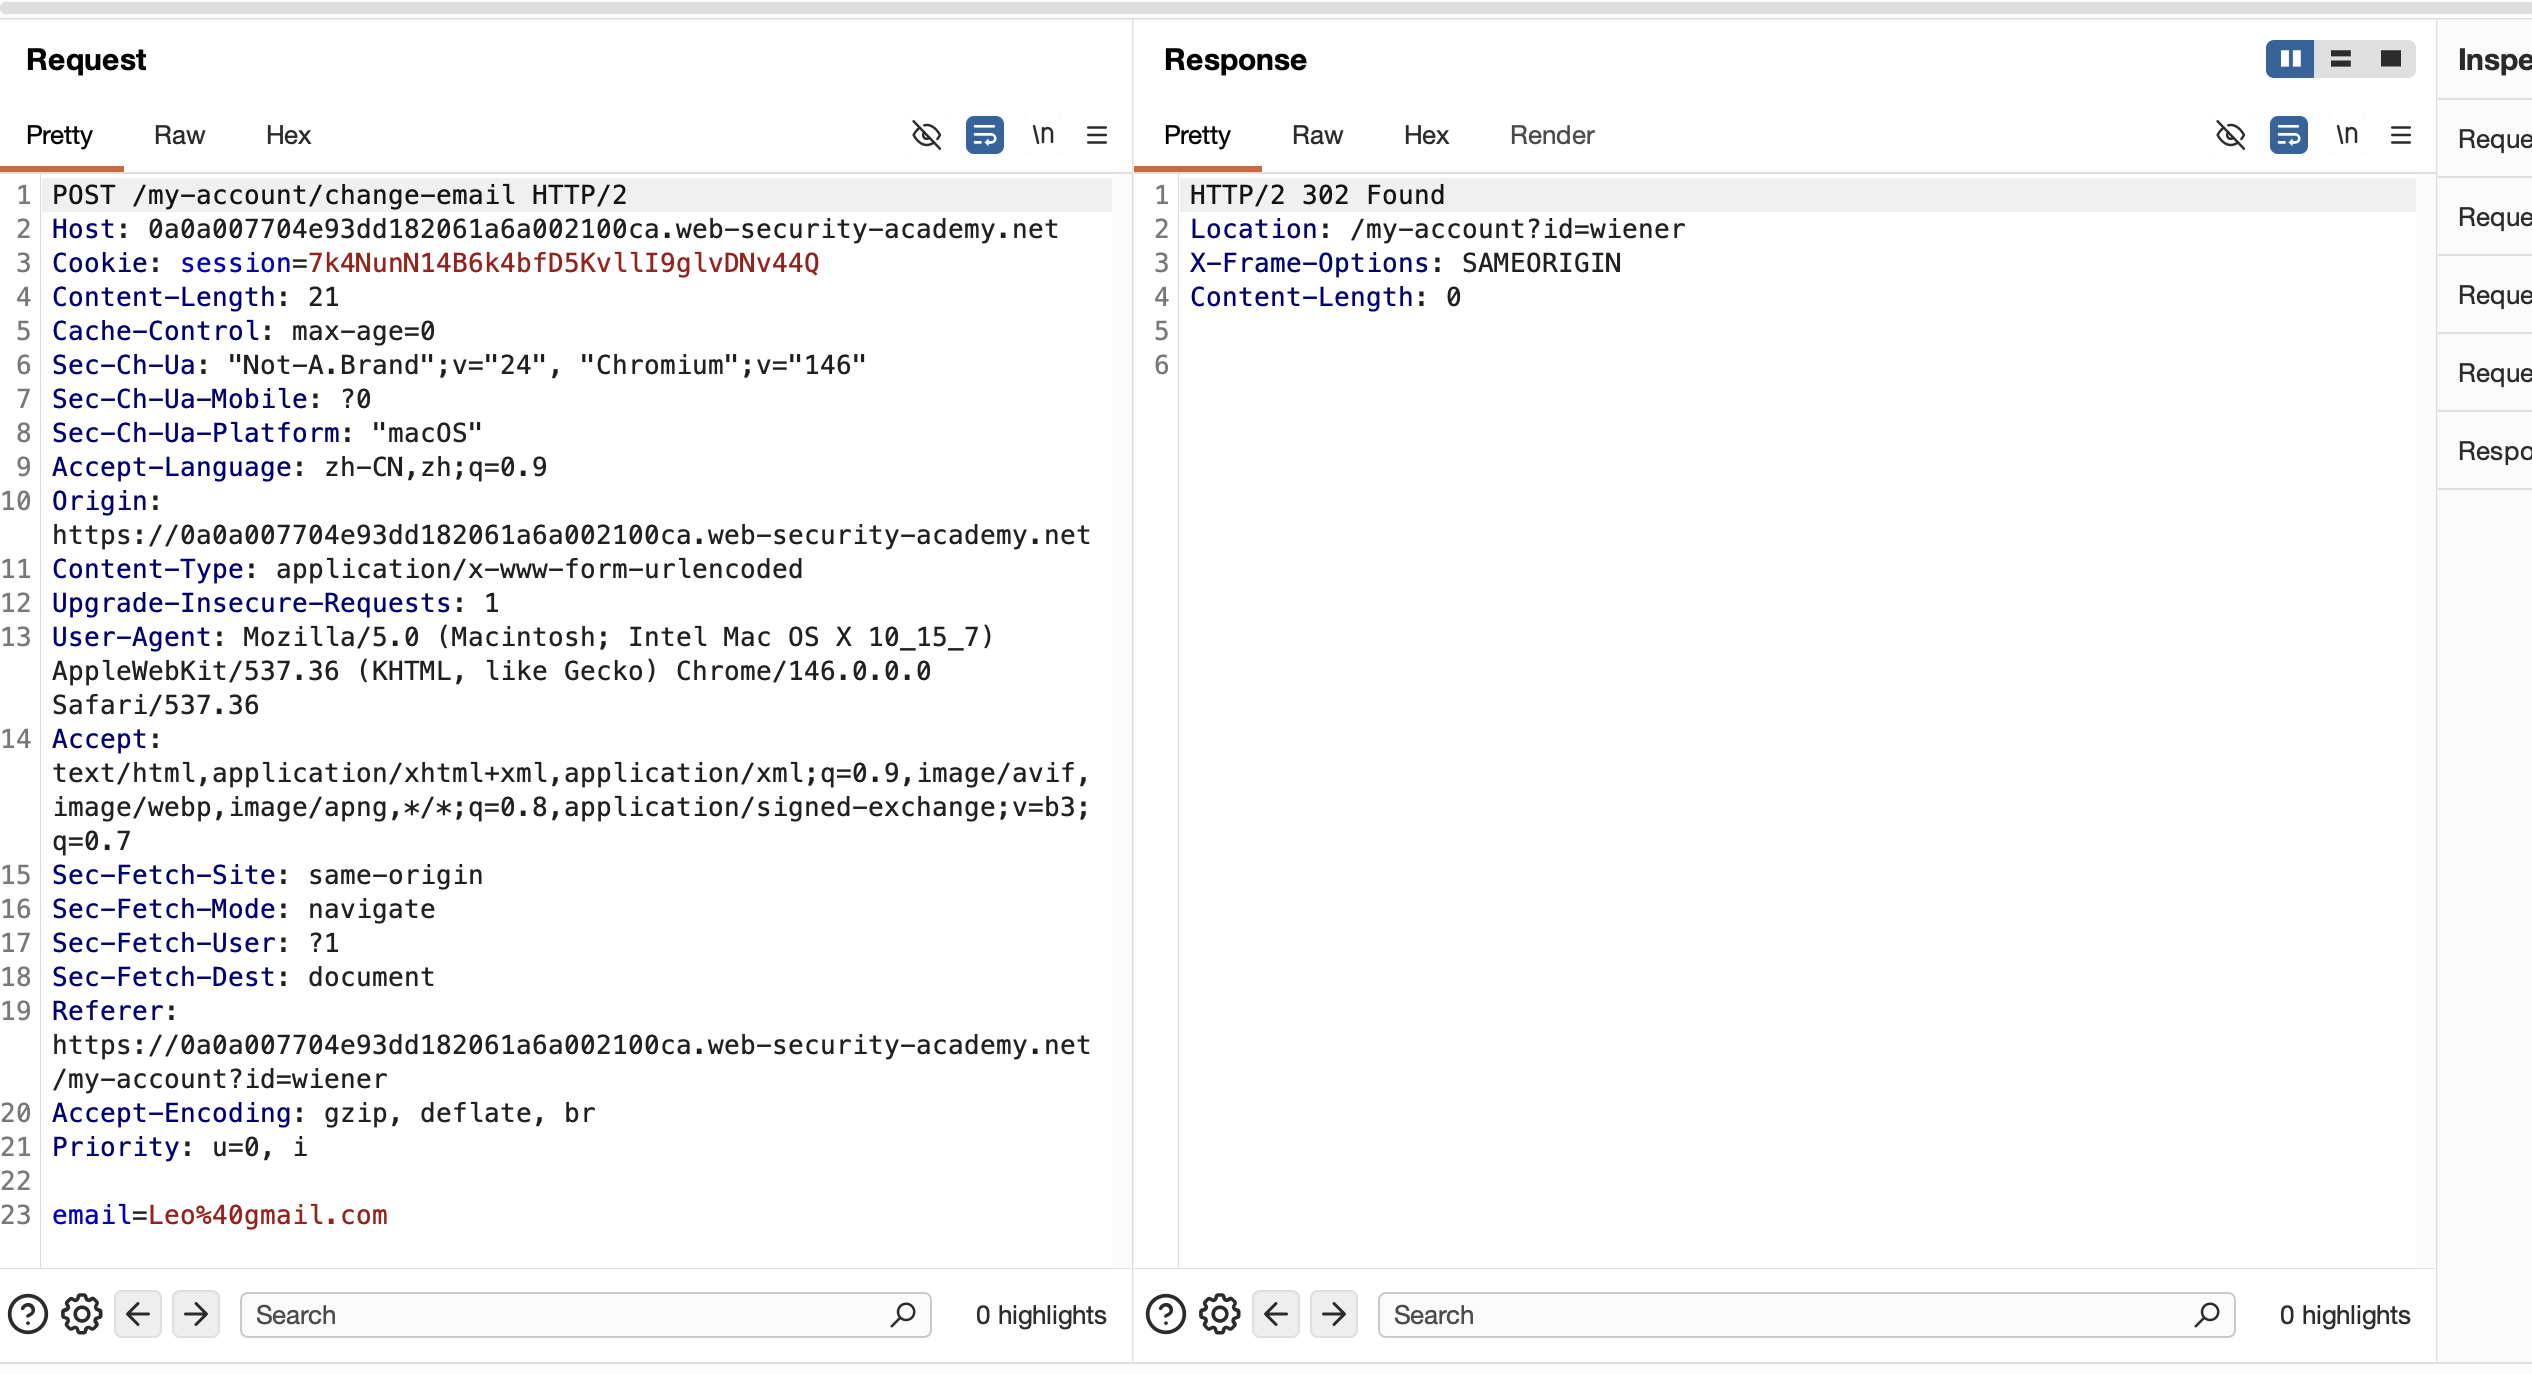Select side-by-side split layout icon
Screen dimensions: 2532x1374
click(2290, 59)
